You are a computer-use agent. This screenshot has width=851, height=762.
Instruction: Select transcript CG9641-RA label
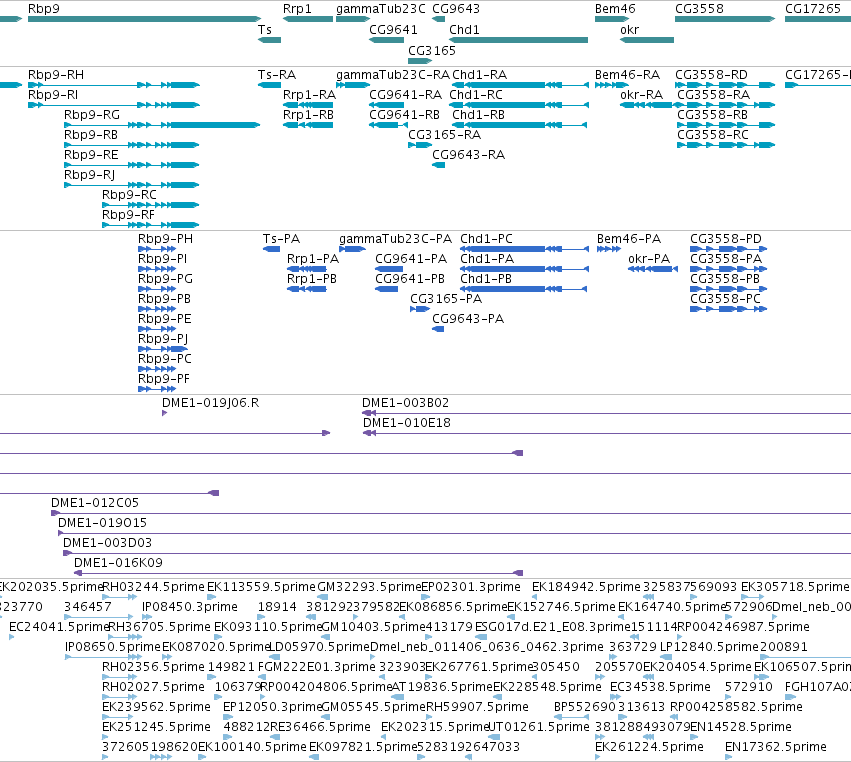[405, 94]
